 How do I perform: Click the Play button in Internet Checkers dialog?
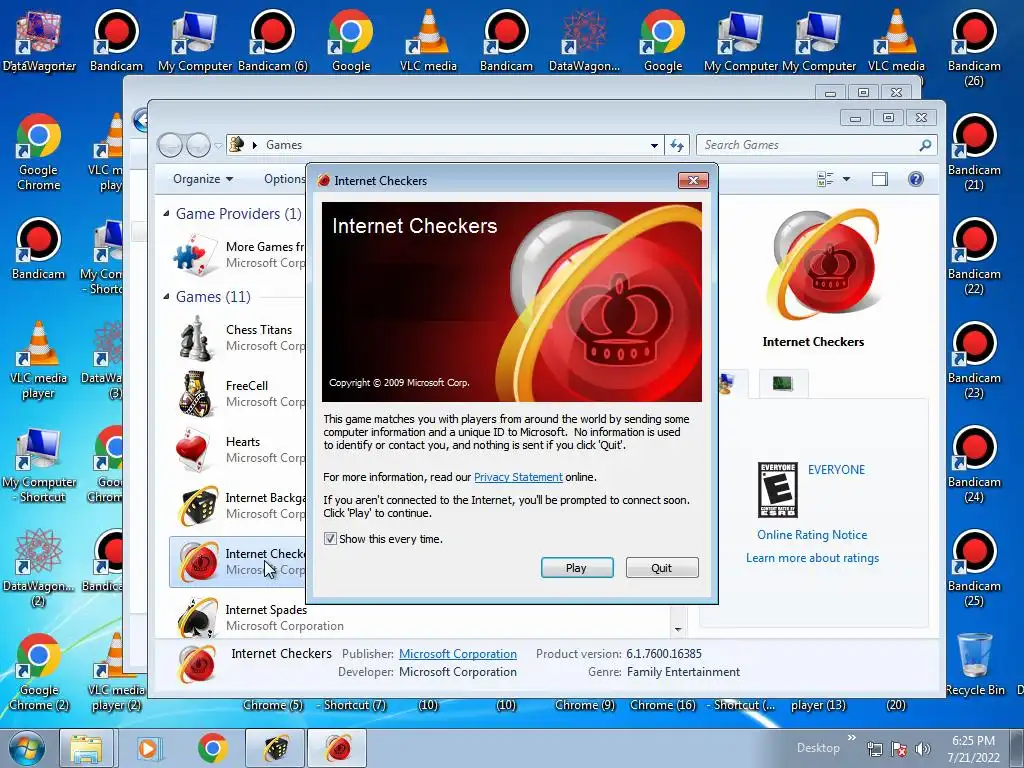point(577,568)
